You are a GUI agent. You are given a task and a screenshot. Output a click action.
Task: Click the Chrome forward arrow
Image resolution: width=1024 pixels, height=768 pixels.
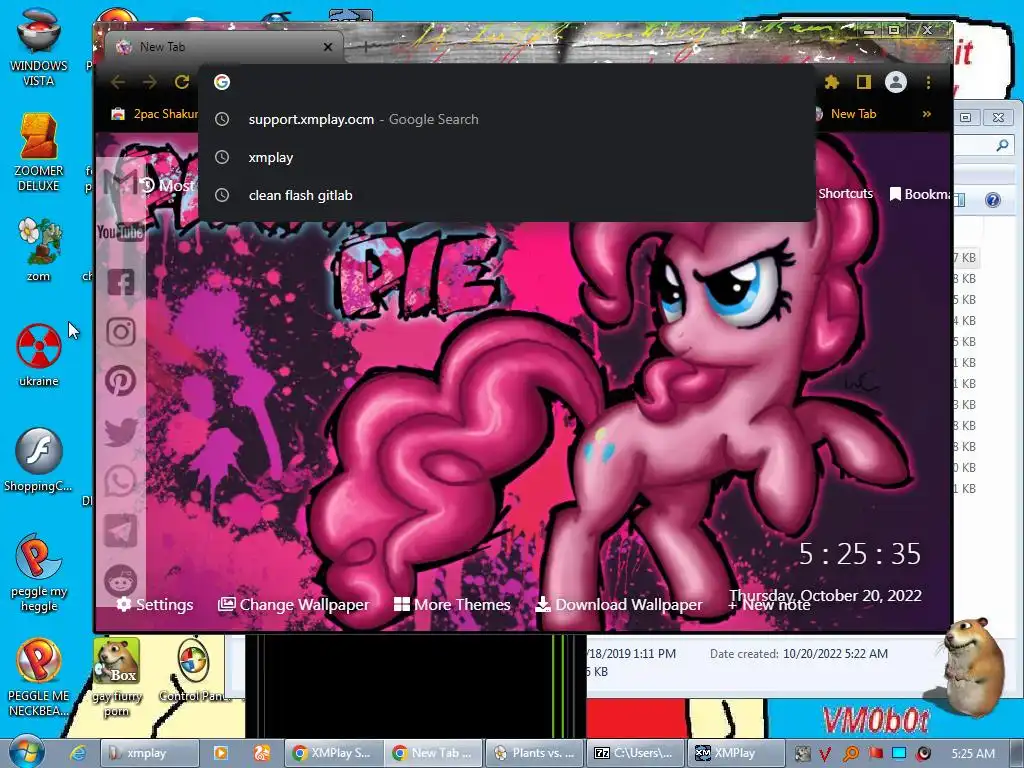150,82
